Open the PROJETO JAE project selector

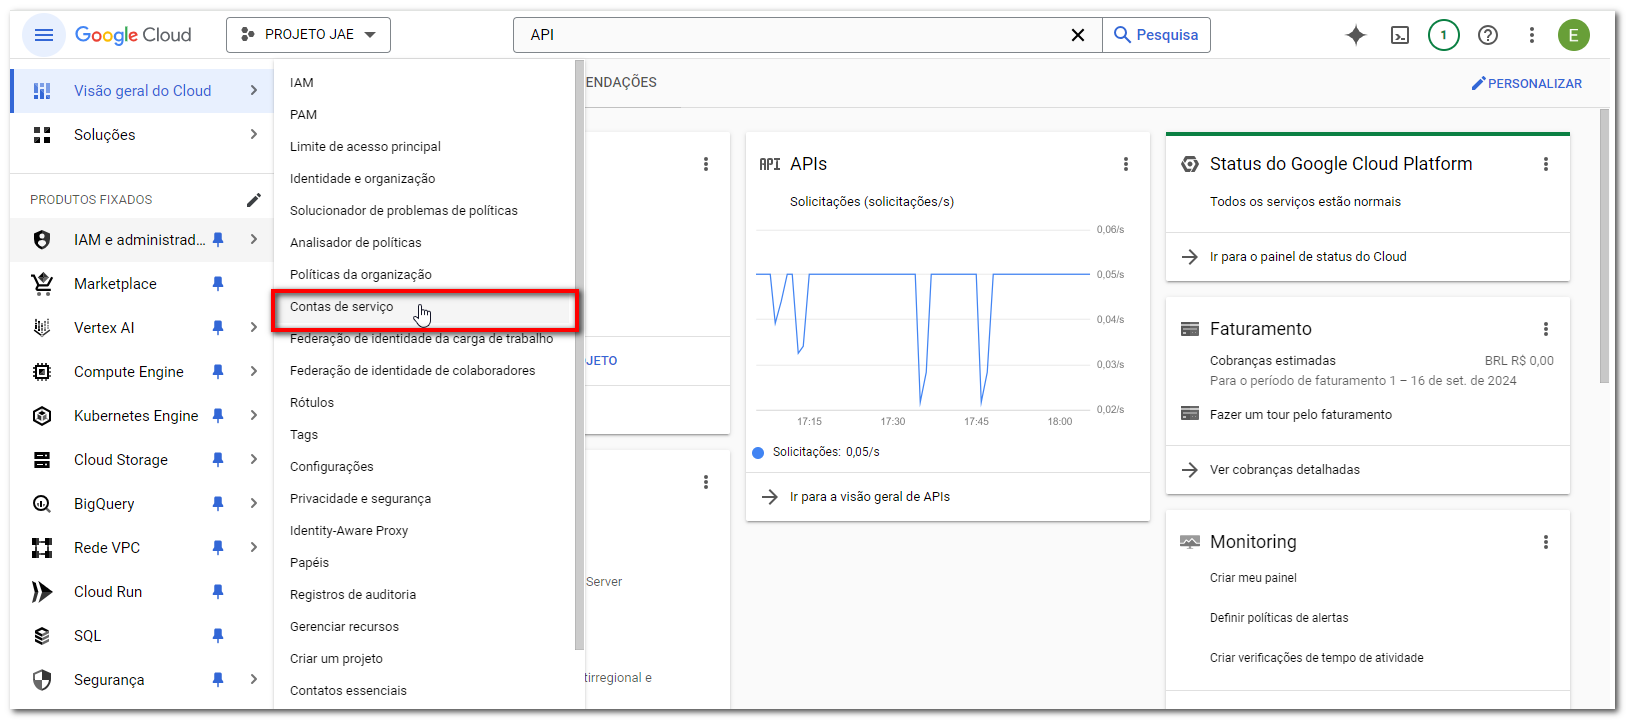pyautogui.click(x=308, y=35)
